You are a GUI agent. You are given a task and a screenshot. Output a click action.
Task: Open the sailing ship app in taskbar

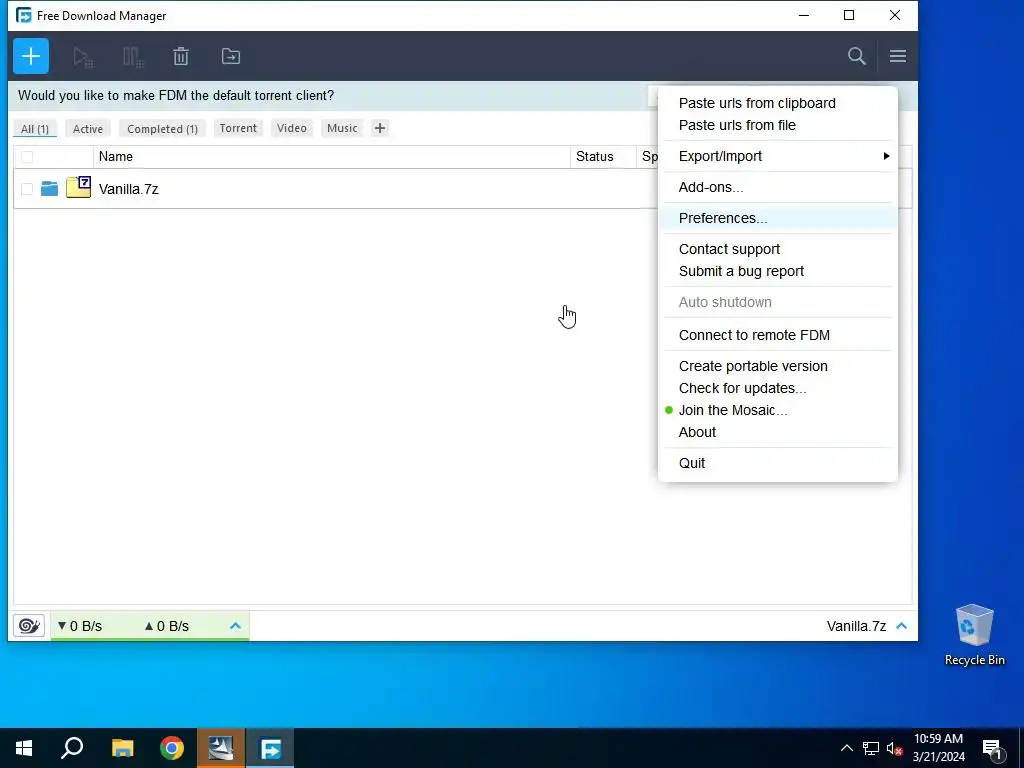click(x=221, y=748)
